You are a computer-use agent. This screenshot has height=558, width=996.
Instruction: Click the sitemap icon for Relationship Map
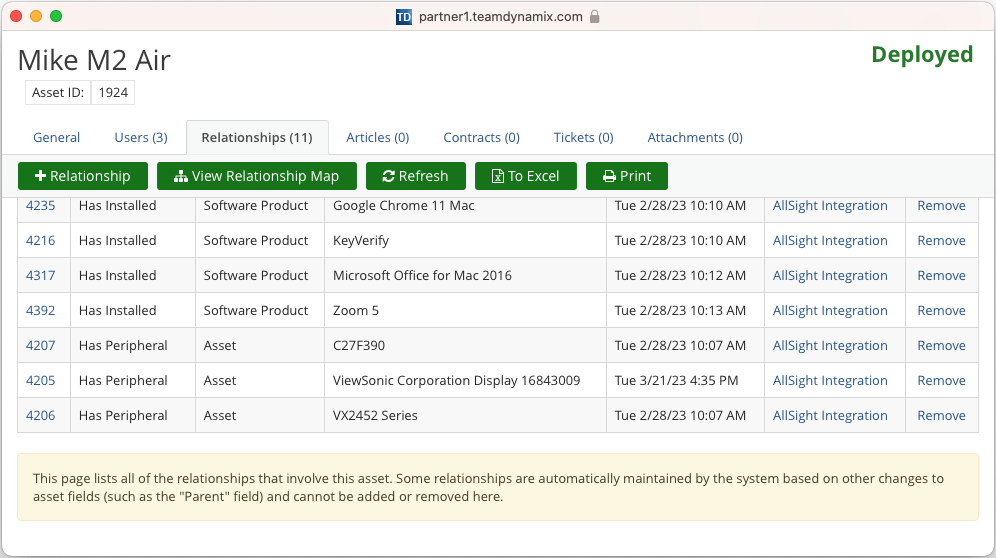point(181,176)
